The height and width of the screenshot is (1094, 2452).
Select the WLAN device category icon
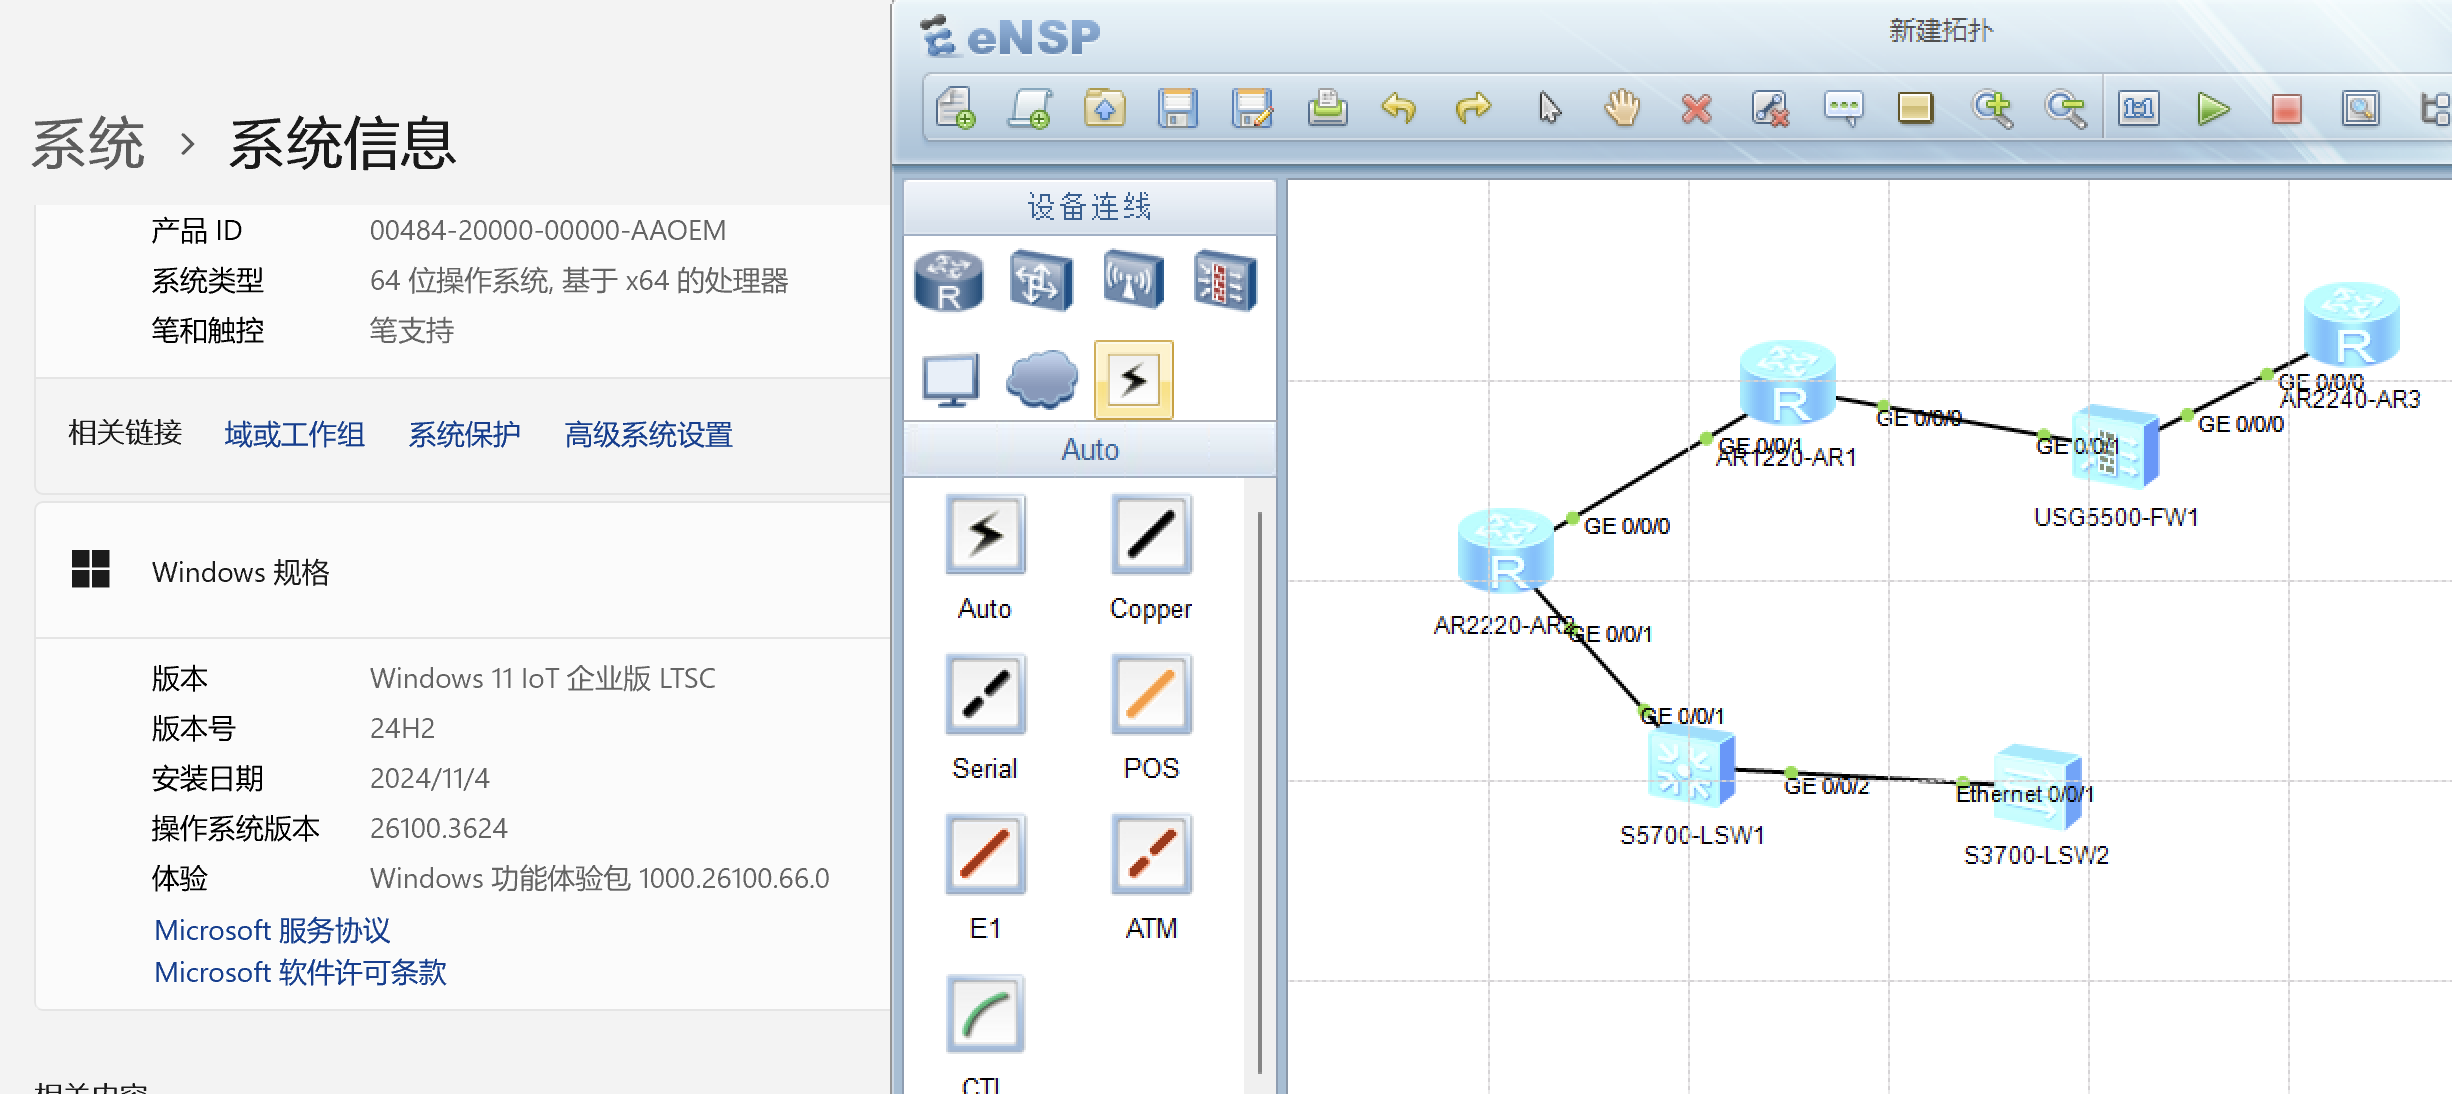[x=1133, y=280]
